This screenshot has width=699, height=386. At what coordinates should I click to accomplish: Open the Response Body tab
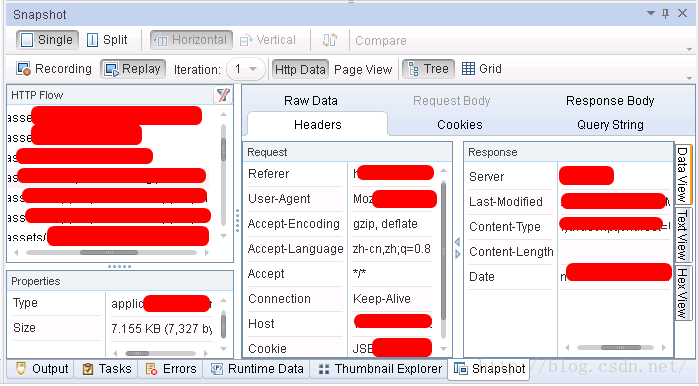pyautogui.click(x=610, y=101)
